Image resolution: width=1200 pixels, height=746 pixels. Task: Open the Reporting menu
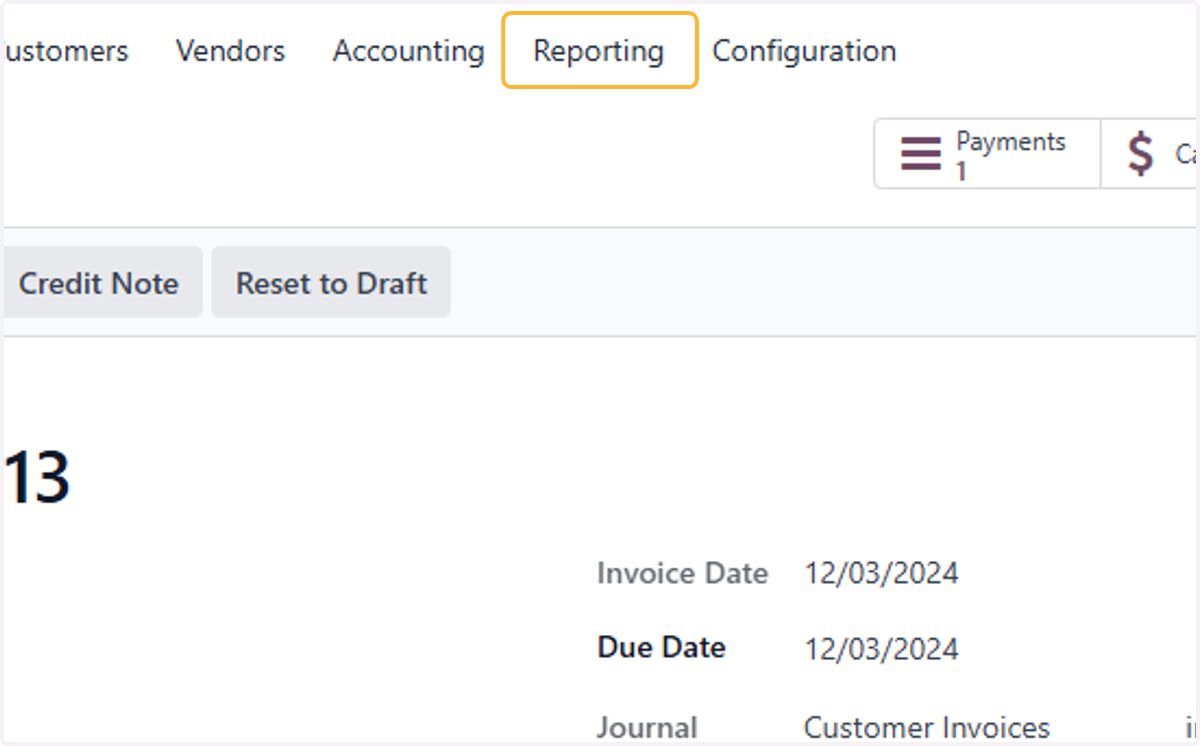pyautogui.click(x=599, y=51)
